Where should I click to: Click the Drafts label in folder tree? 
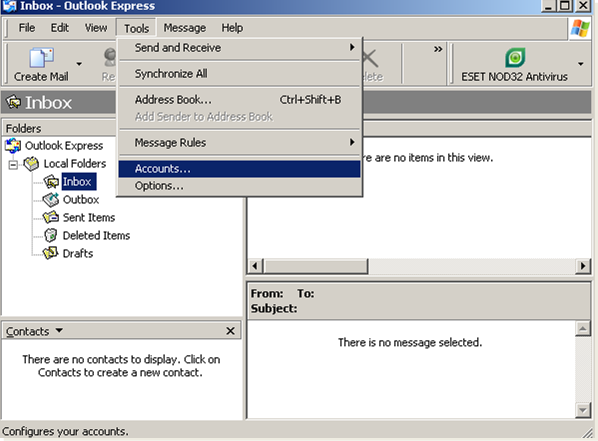pyautogui.click(x=78, y=253)
